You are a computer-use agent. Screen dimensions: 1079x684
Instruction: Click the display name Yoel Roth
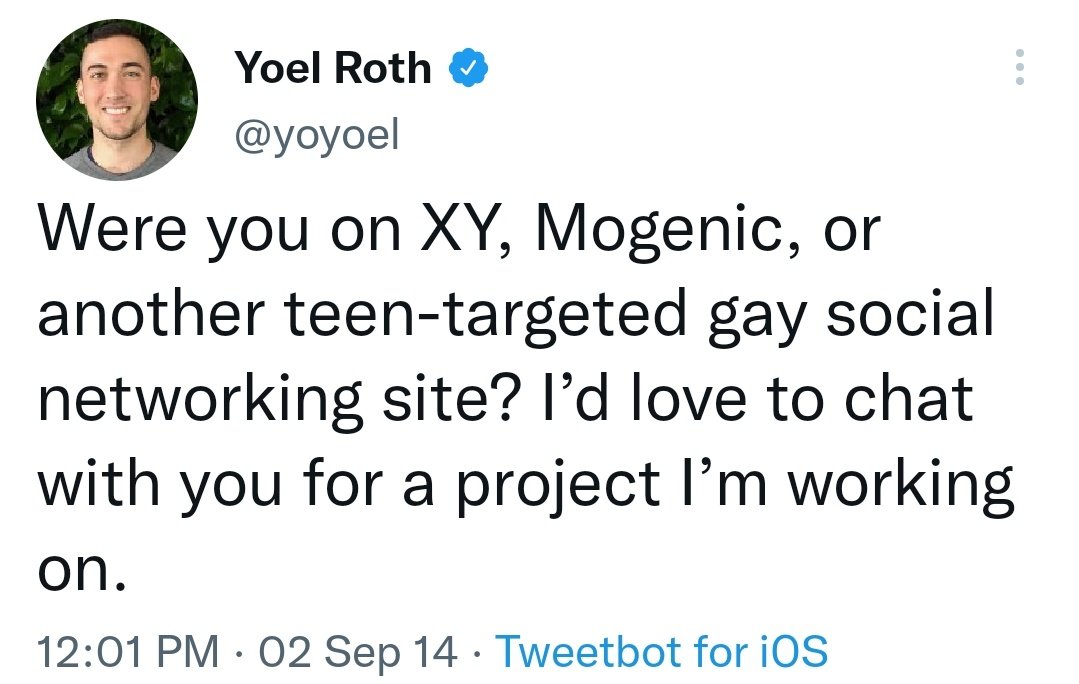pyautogui.click(x=333, y=68)
